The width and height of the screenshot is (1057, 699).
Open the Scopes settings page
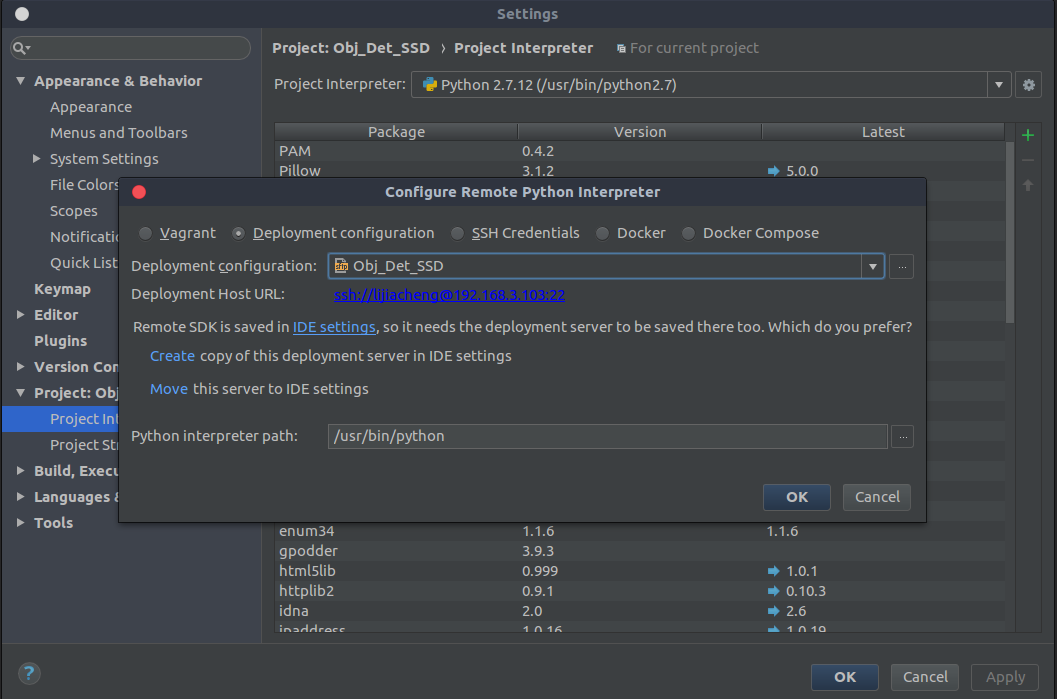[73, 211]
